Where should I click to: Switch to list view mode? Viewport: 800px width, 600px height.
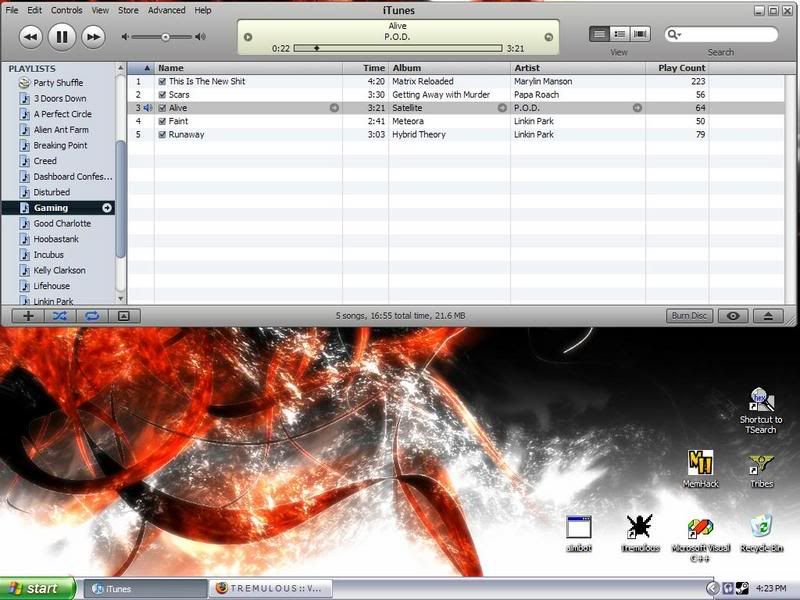pos(599,34)
